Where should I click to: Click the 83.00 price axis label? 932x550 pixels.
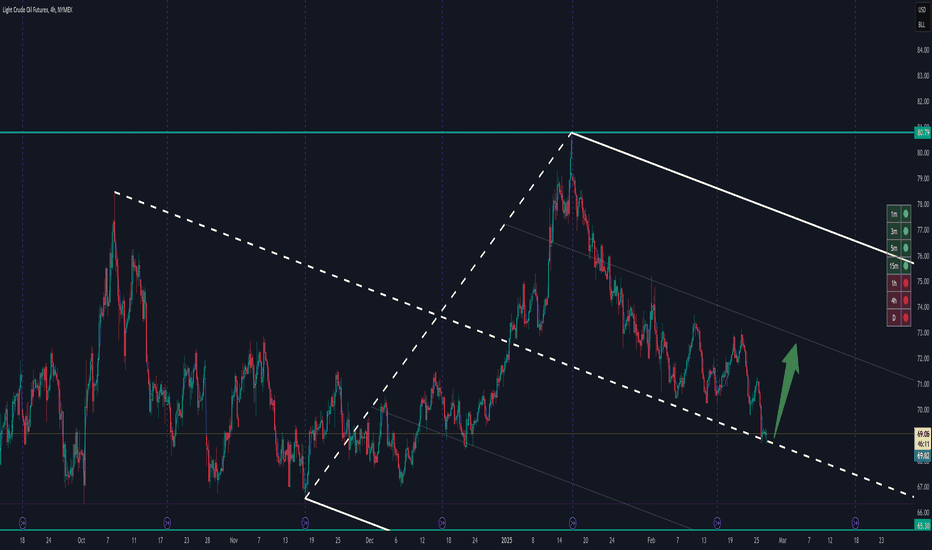coord(922,76)
